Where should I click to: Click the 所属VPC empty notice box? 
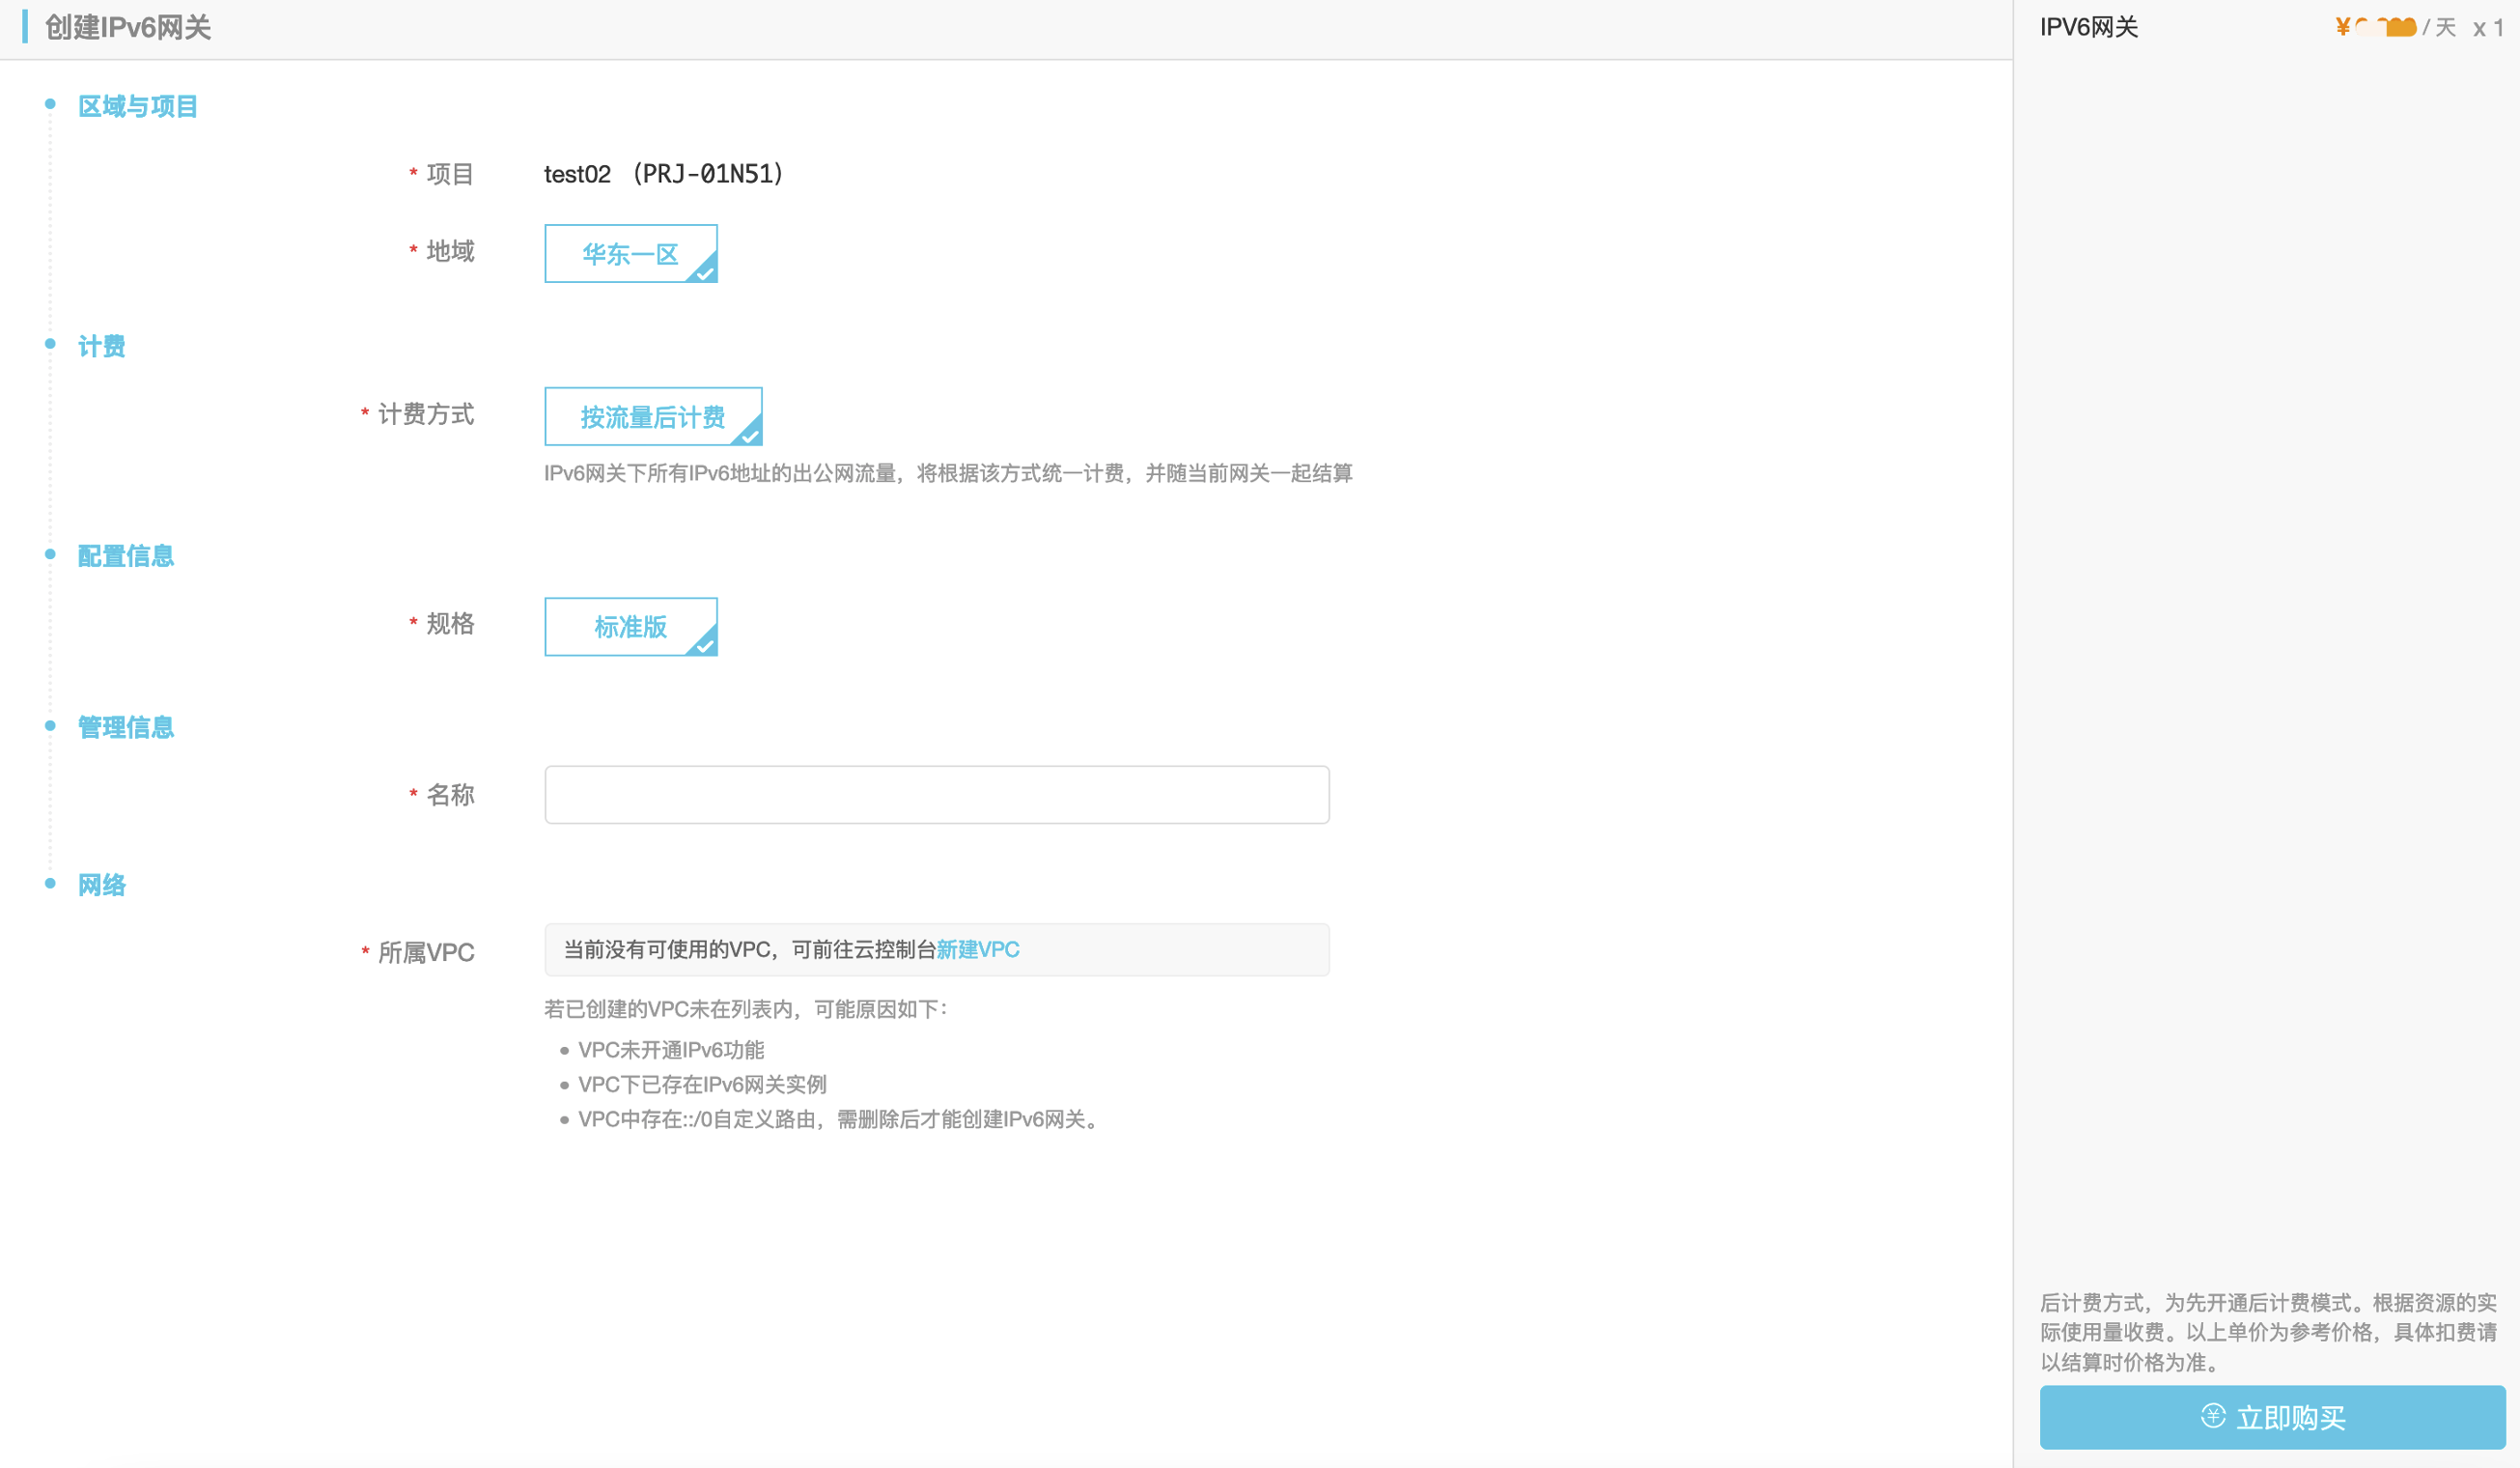936,949
